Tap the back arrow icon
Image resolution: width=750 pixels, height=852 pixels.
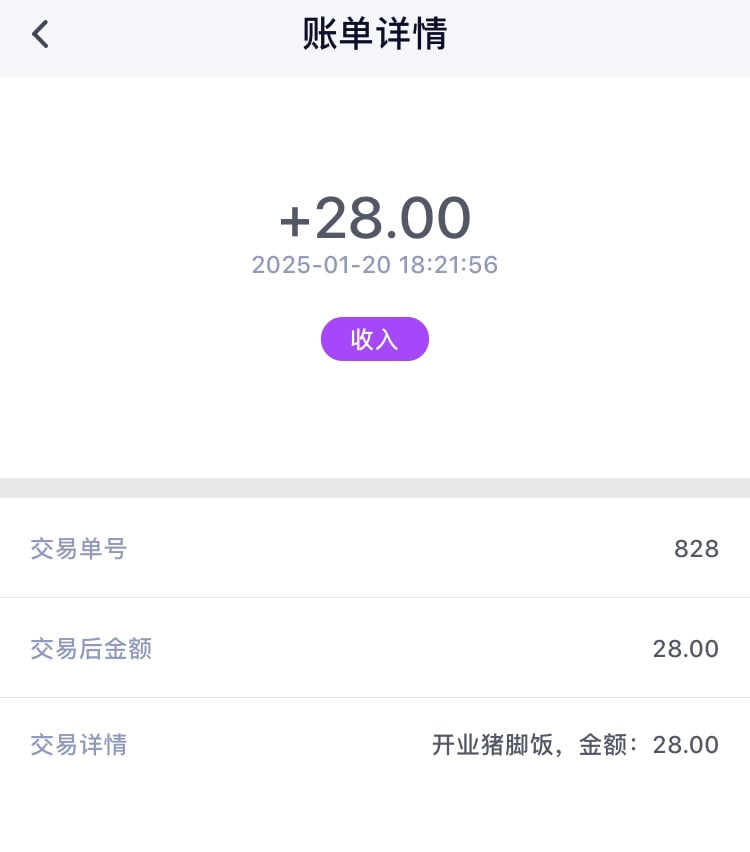pyautogui.click(x=40, y=35)
